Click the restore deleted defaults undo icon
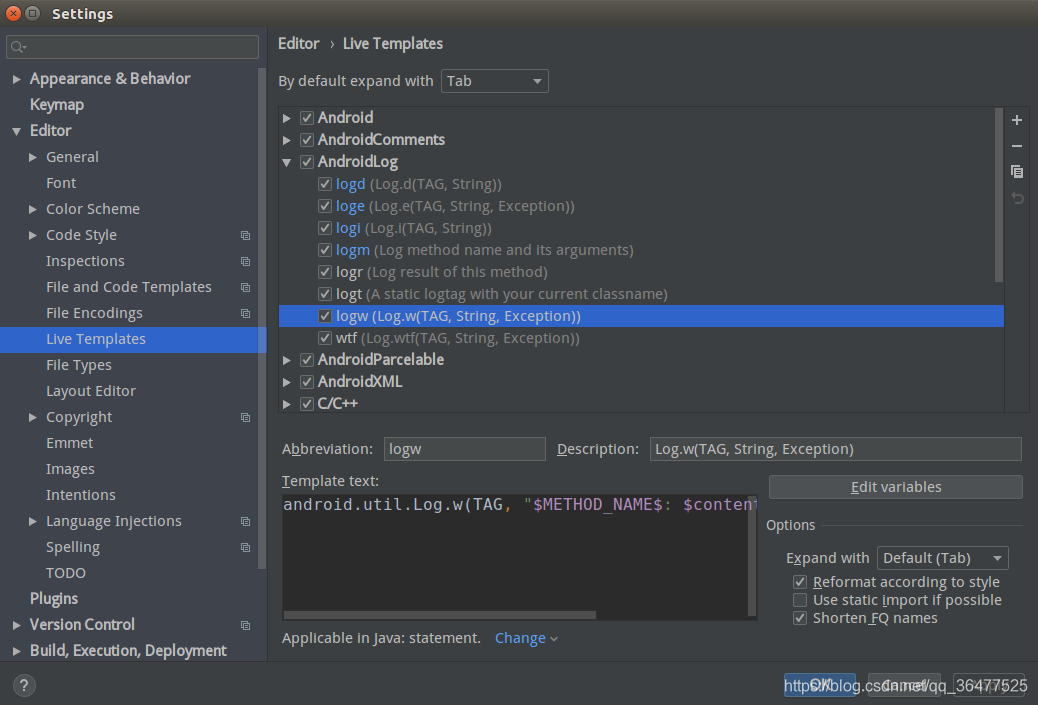The image size is (1038, 705). [x=1017, y=197]
